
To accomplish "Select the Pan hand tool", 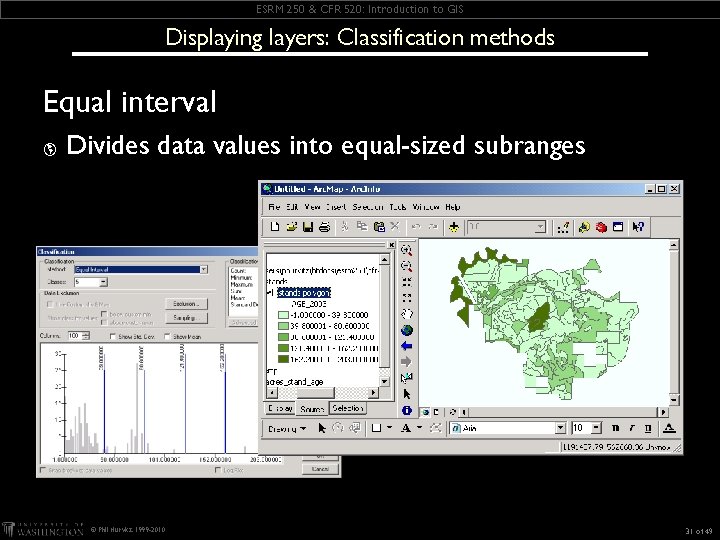I will [x=407, y=314].
